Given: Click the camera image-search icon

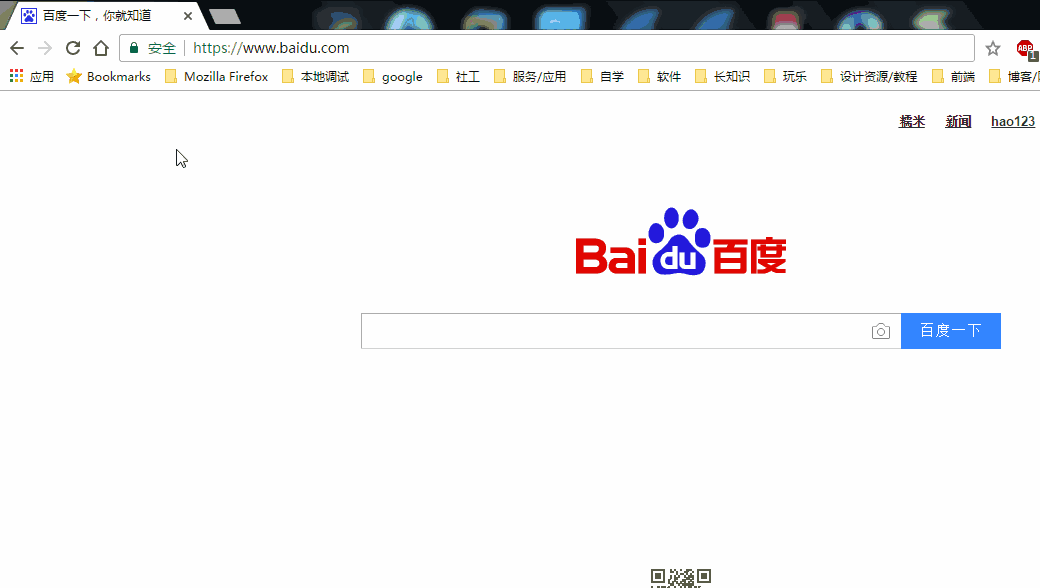Looking at the screenshot, I should [880, 331].
